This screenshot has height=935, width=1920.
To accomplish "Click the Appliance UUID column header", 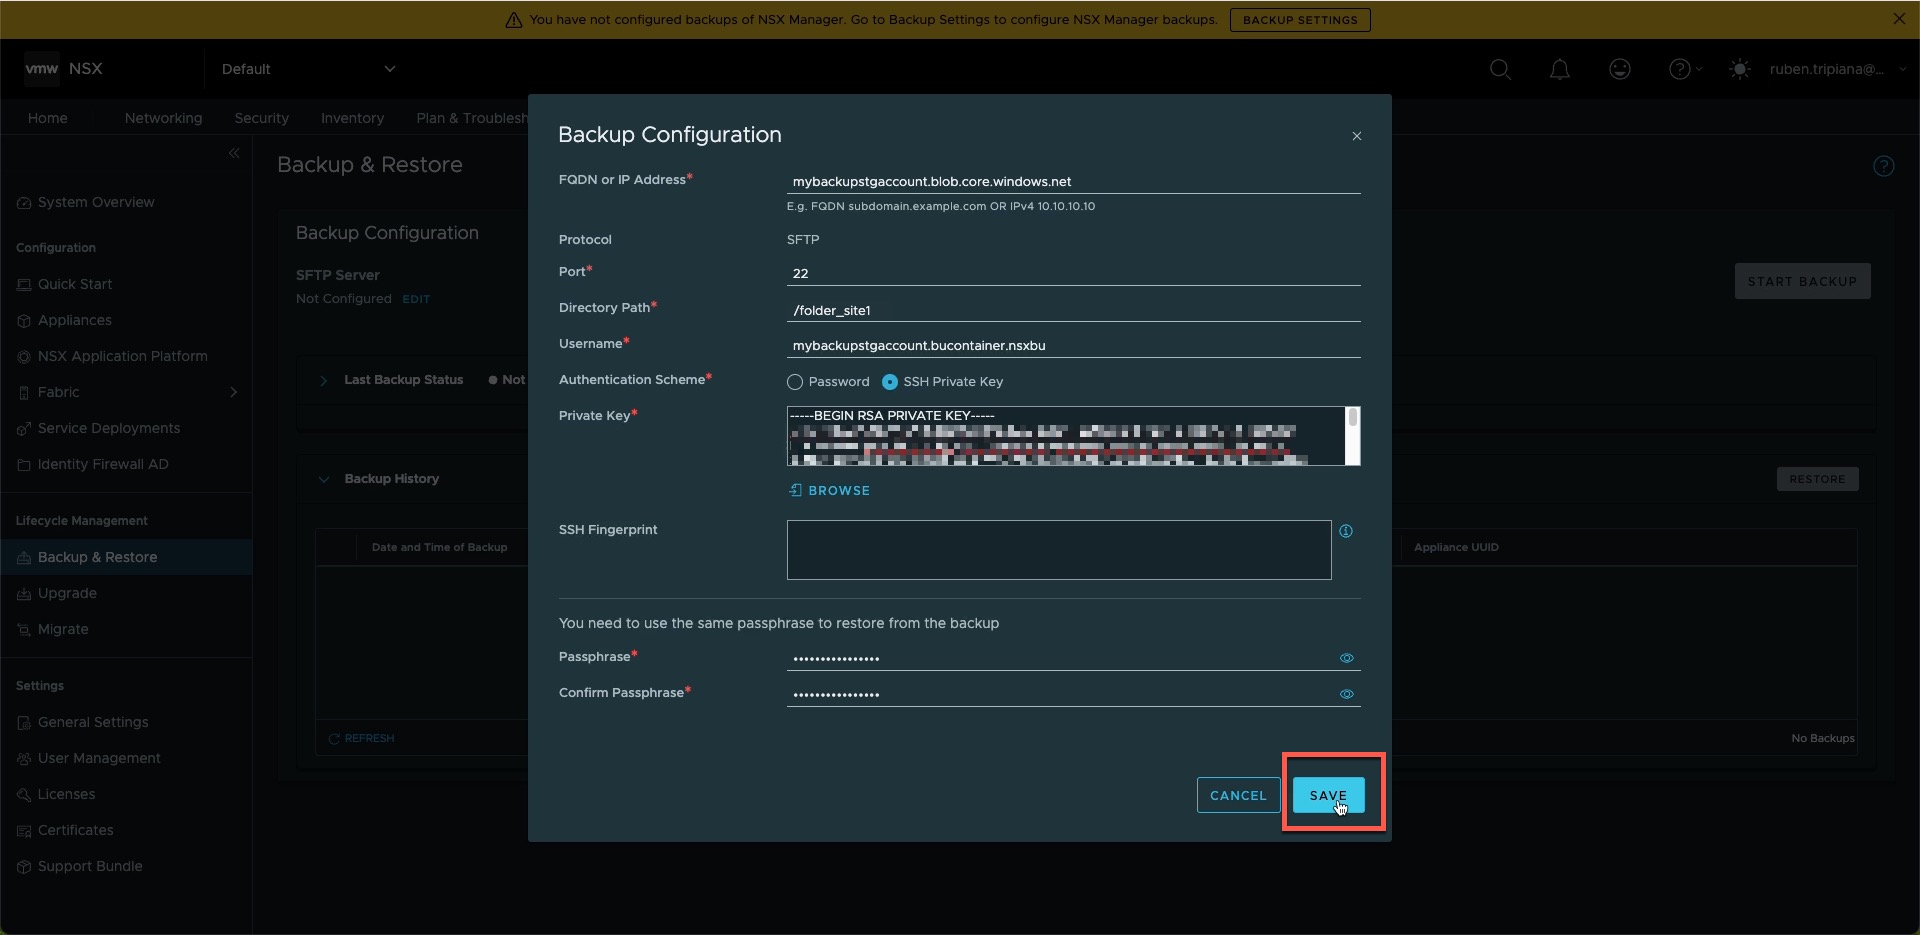I will (1456, 548).
